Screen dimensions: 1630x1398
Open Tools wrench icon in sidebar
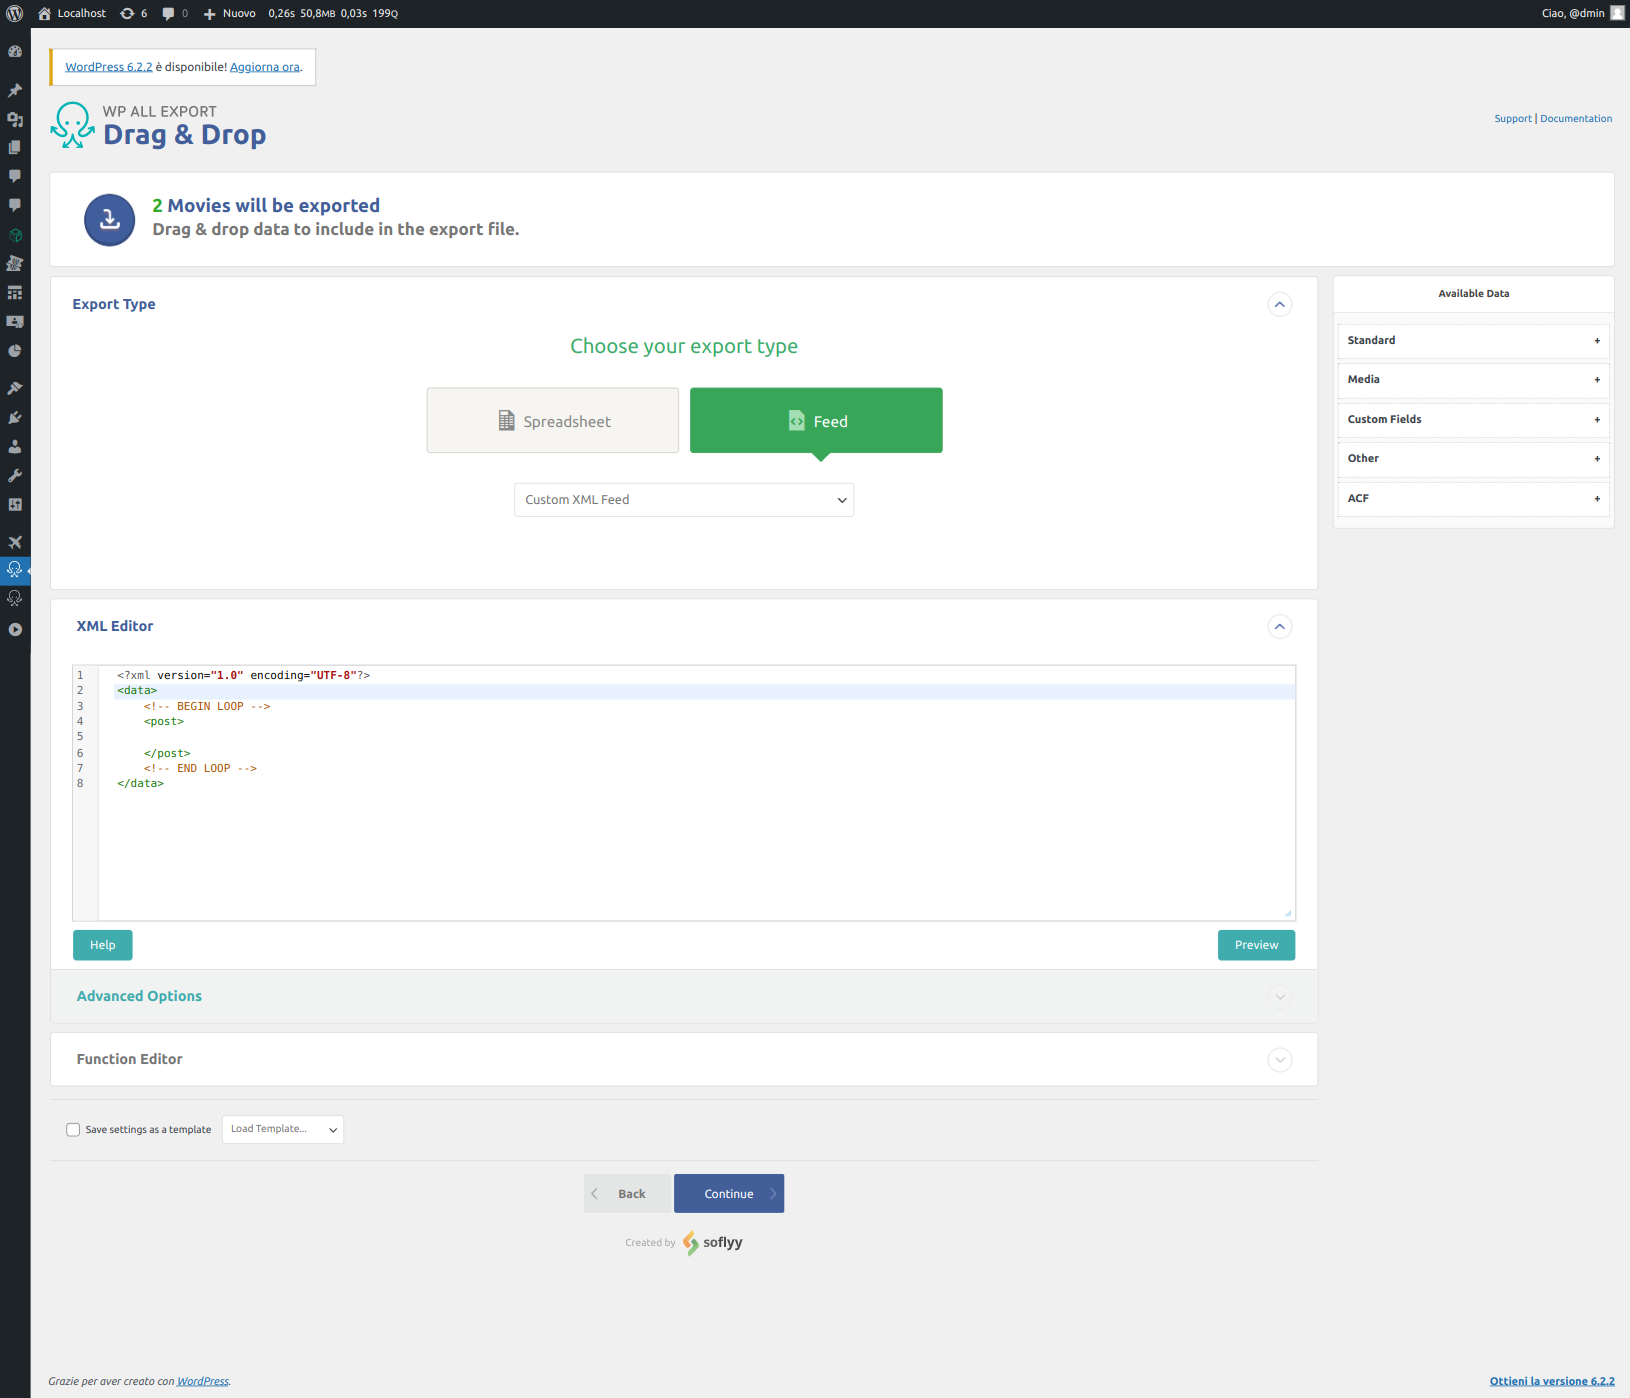point(15,476)
